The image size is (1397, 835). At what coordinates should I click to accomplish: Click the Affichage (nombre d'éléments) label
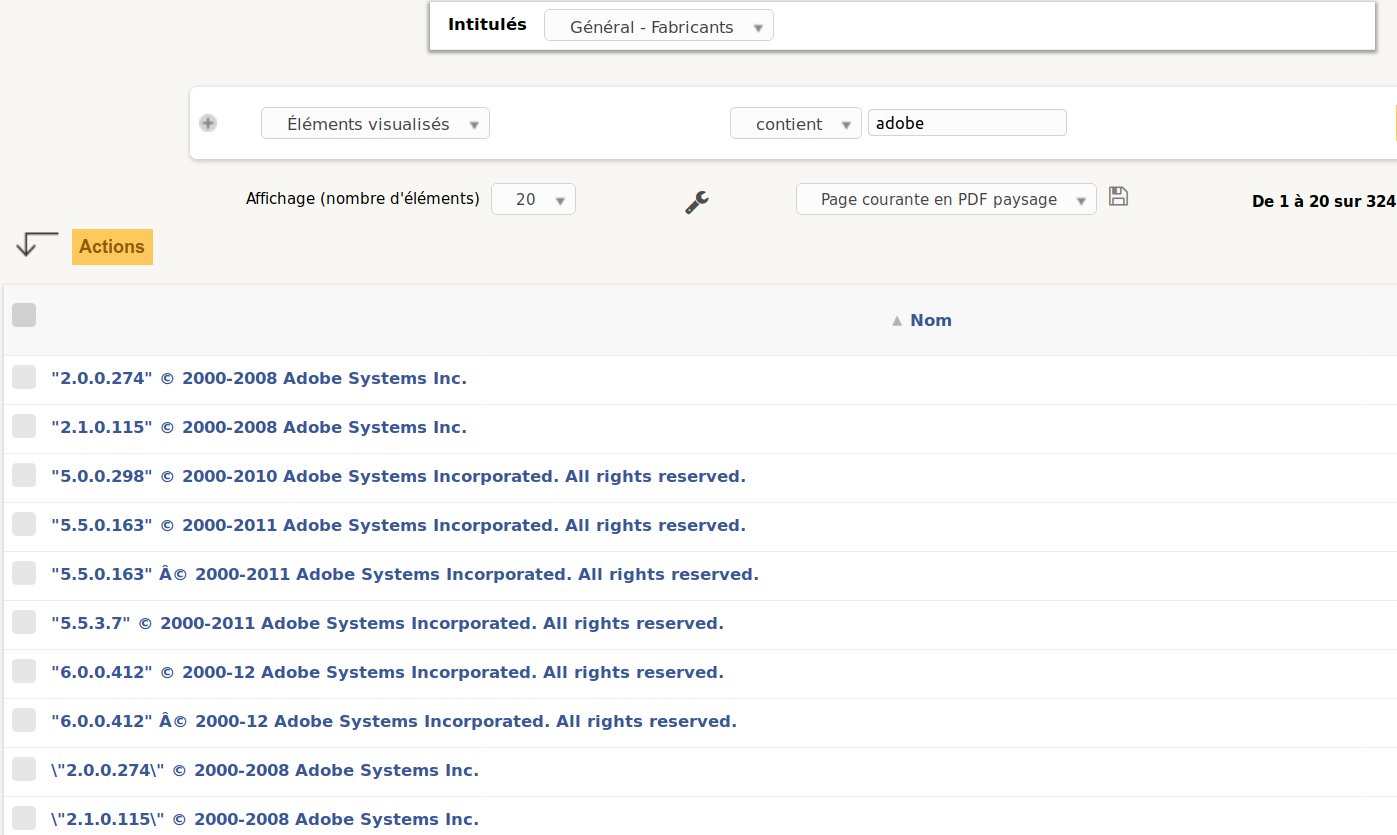coord(363,198)
